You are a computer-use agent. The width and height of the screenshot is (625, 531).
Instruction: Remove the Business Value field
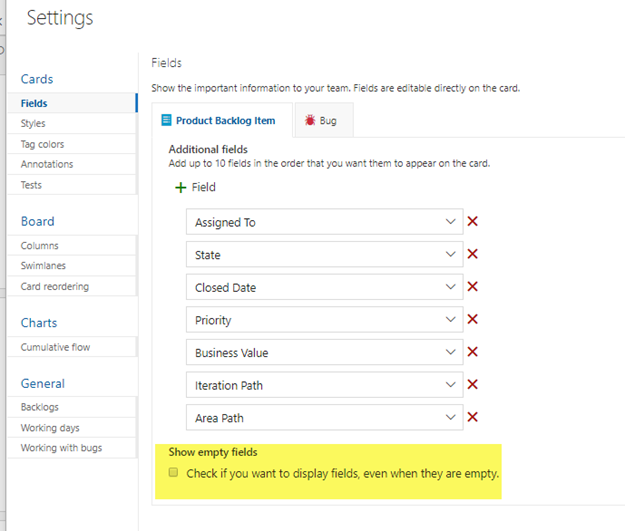pyautogui.click(x=473, y=352)
